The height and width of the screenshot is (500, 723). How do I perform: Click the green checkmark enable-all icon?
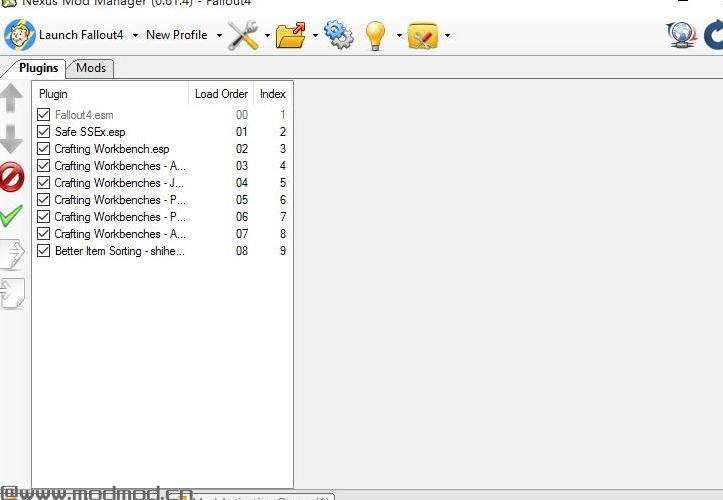(x=12, y=215)
